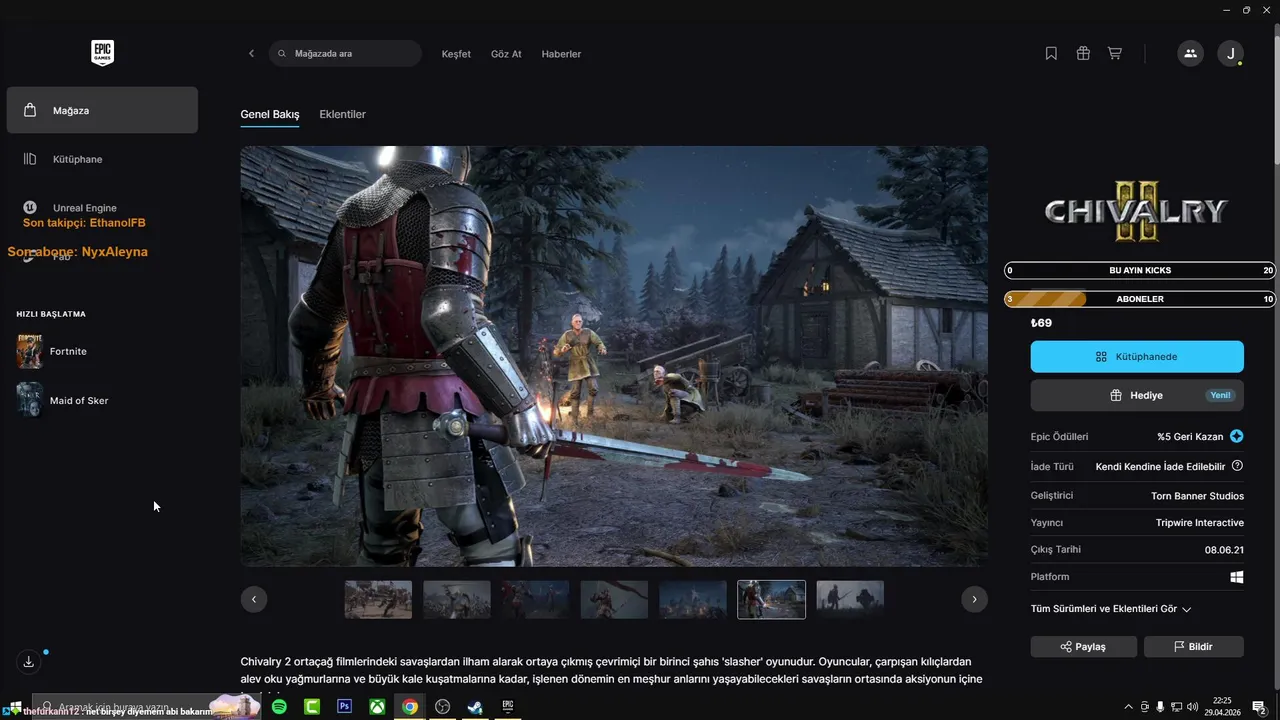The height and width of the screenshot is (720, 1280).
Task: Open Steam from the taskbar
Action: [475, 707]
